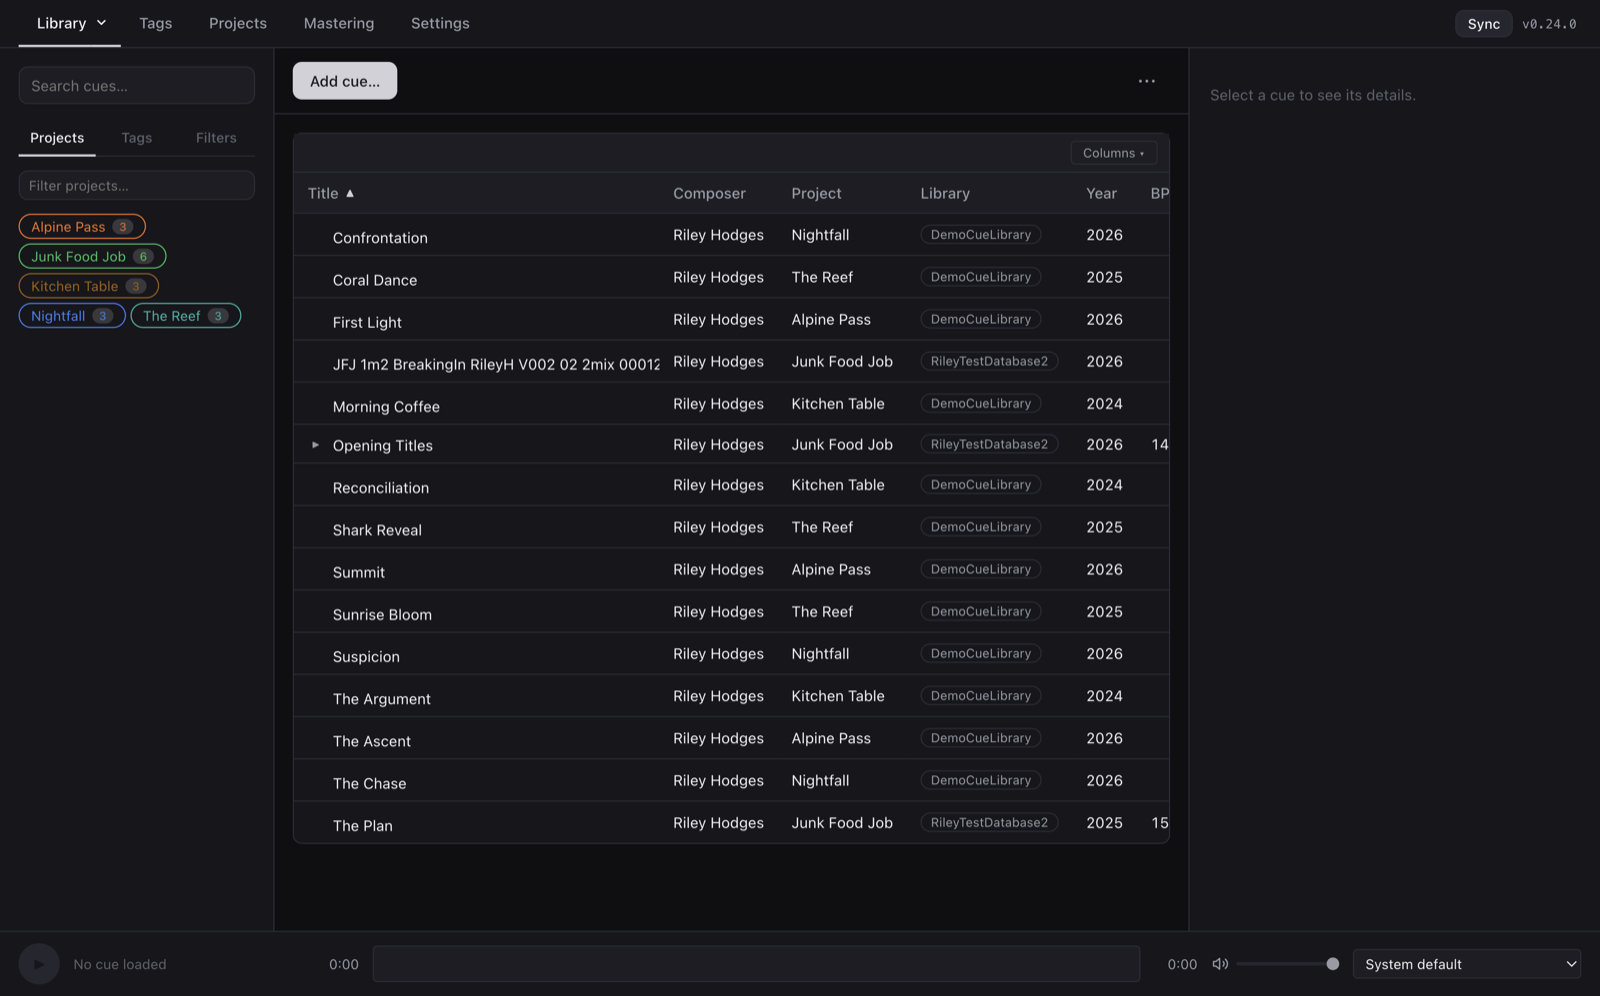
Task: Adjust the volume slider handle
Action: tap(1333, 964)
